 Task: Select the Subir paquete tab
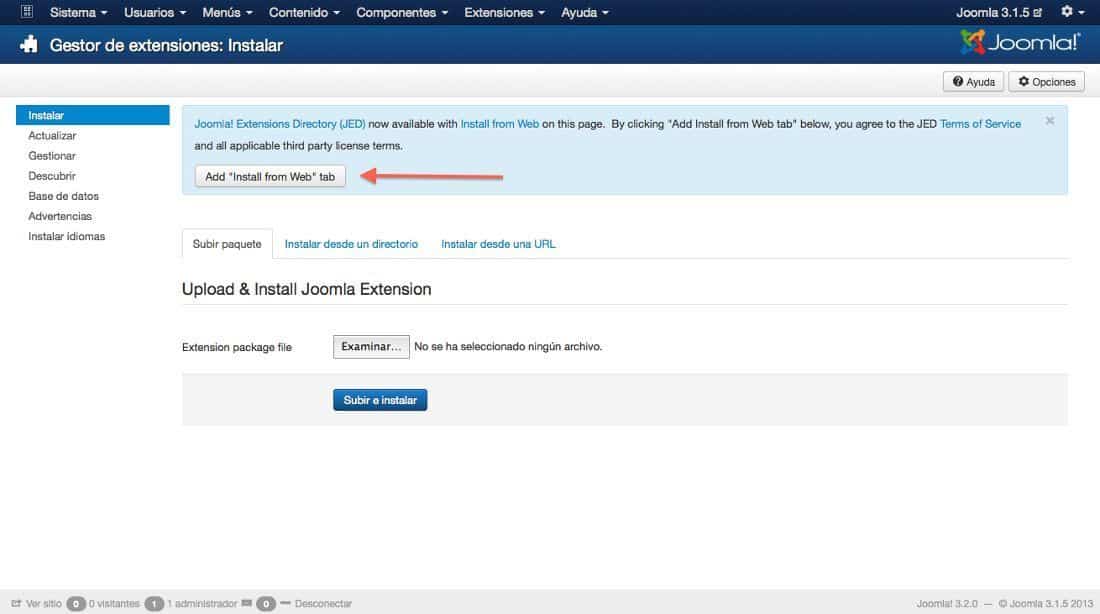click(227, 244)
